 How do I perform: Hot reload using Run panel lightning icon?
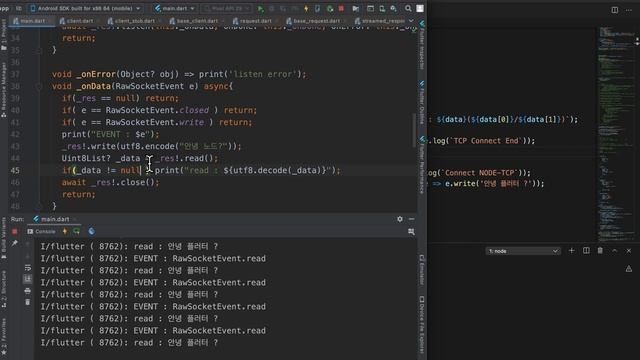(x=64, y=231)
